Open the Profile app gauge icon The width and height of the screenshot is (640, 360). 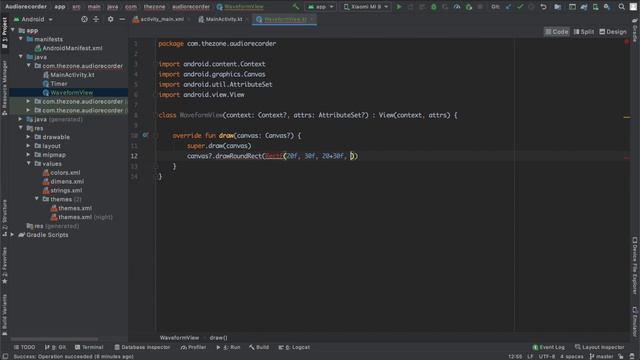[x=457, y=7]
